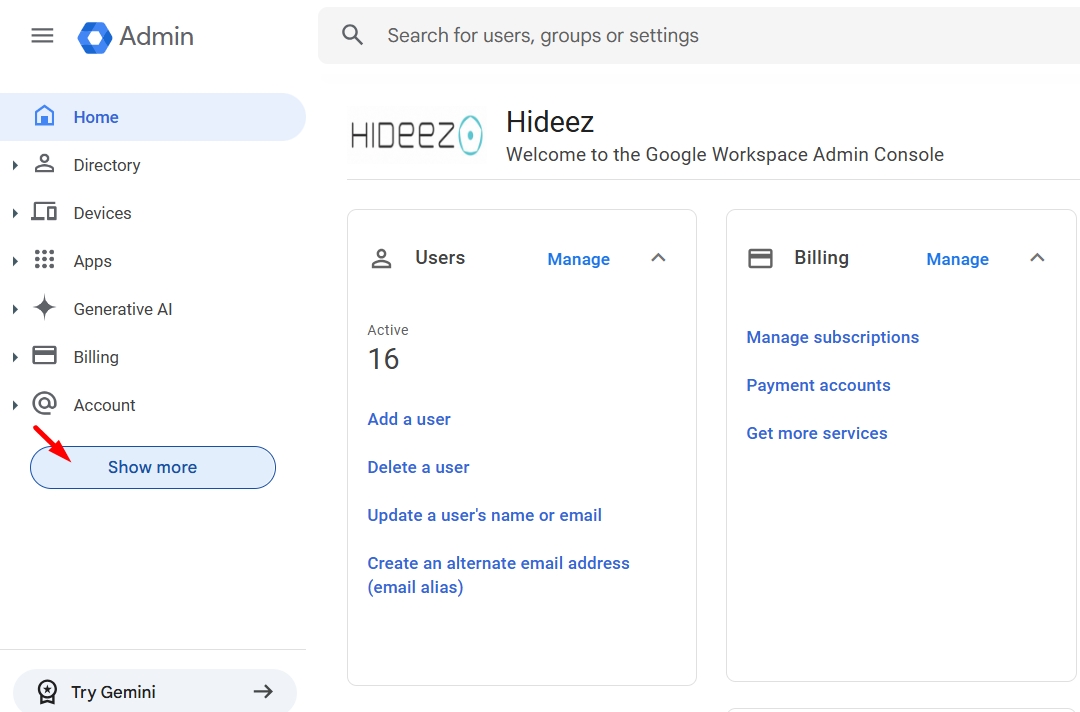1080x712 pixels.
Task: Click the Billing card credit-card icon
Action: point(760,259)
